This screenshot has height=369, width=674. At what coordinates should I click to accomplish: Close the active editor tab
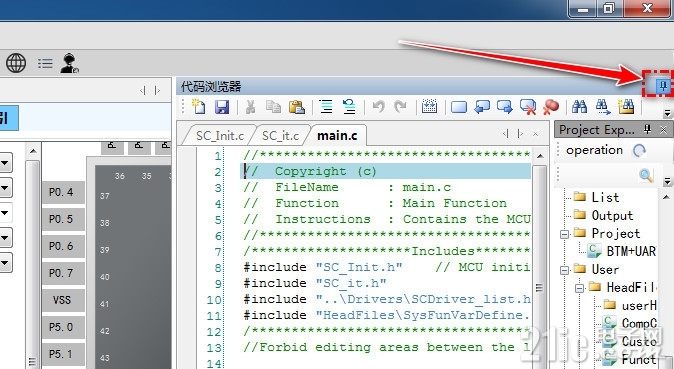[535, 134]
